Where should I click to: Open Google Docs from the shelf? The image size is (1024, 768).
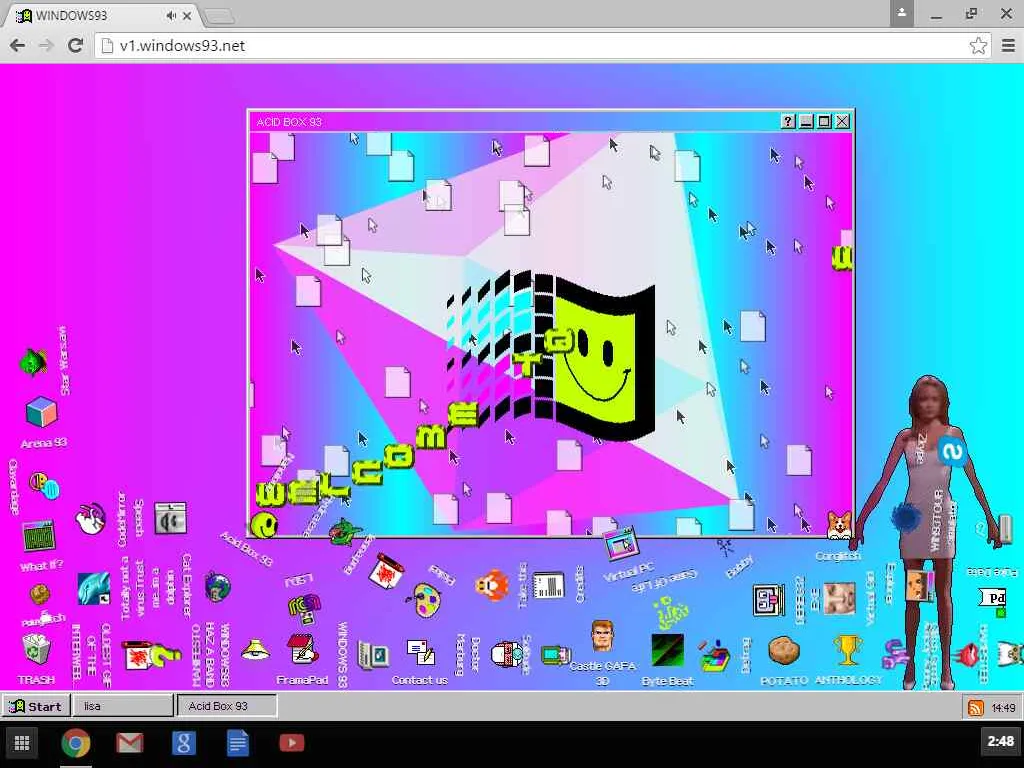pos(237,743)
